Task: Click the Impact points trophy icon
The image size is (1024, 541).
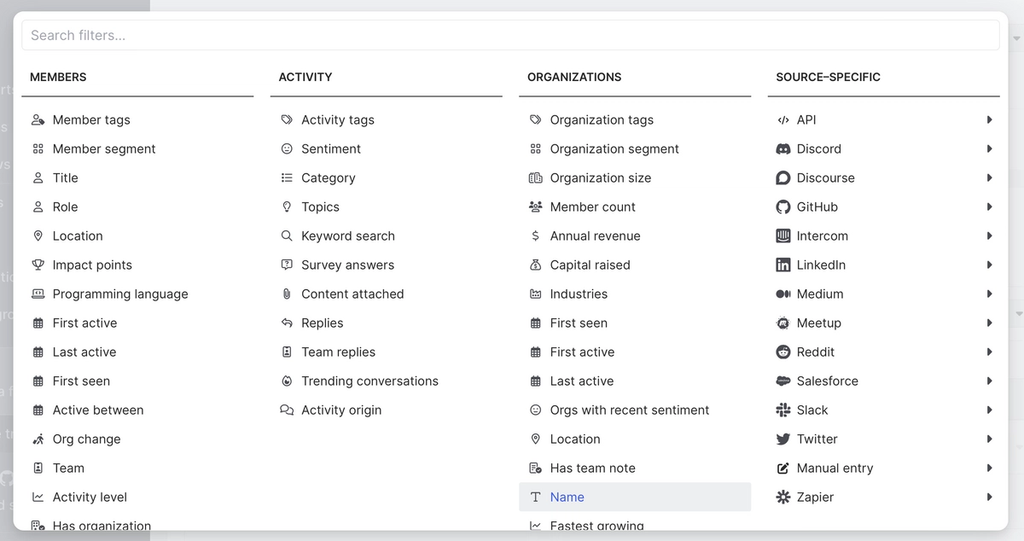Action: (x=38, y=265)
